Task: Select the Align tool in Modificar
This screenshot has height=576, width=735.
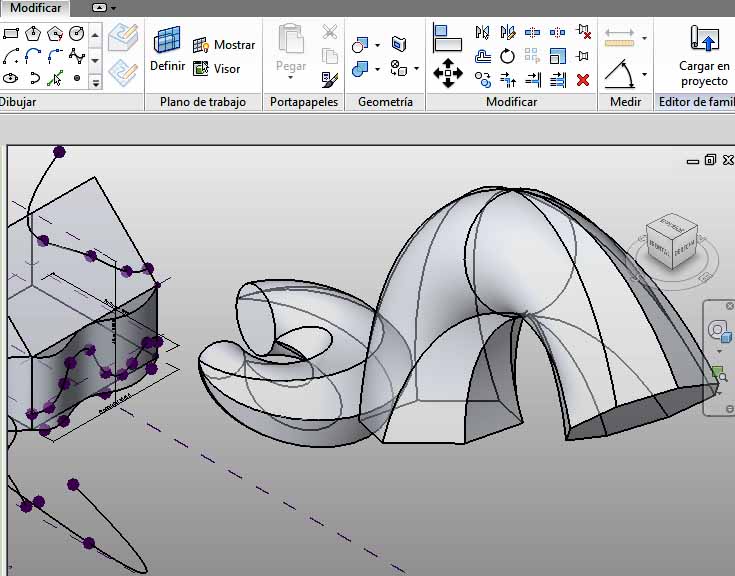Action: pyautogui.click(x=446, y=38)
